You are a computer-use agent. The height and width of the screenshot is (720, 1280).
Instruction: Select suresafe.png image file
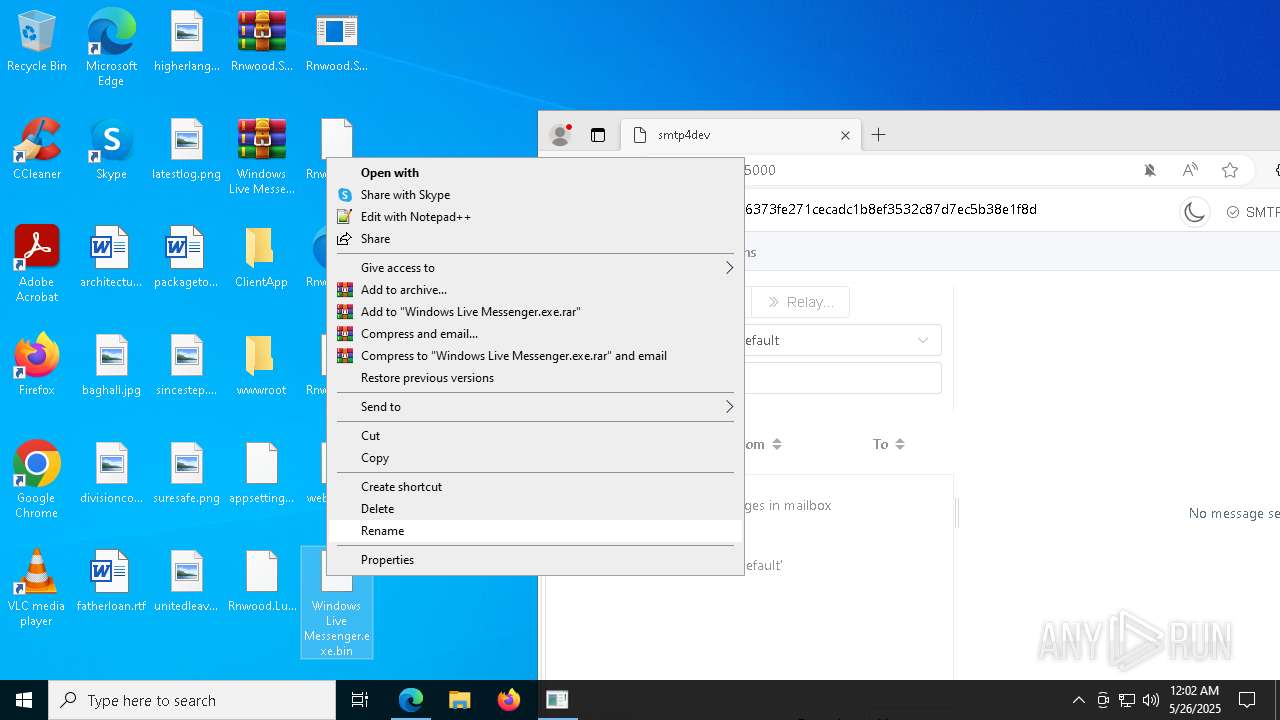tap(187, 474)
